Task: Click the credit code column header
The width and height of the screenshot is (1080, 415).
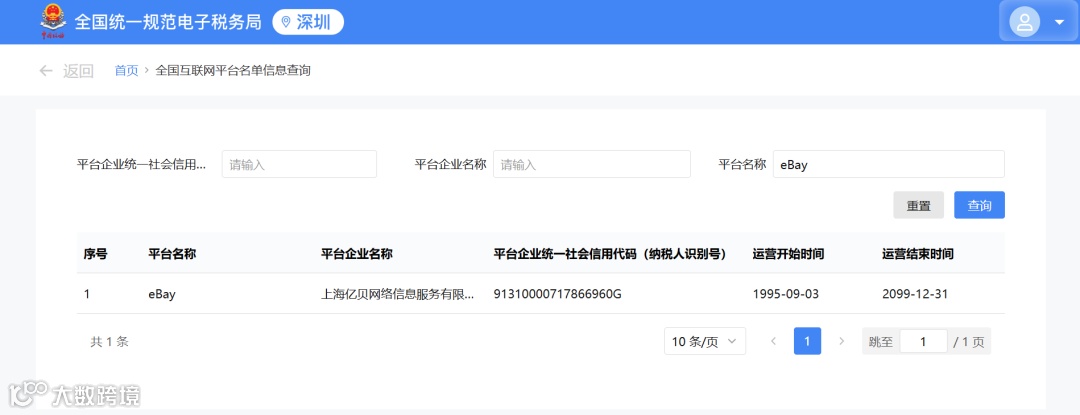Action: (x=611, y=253)
